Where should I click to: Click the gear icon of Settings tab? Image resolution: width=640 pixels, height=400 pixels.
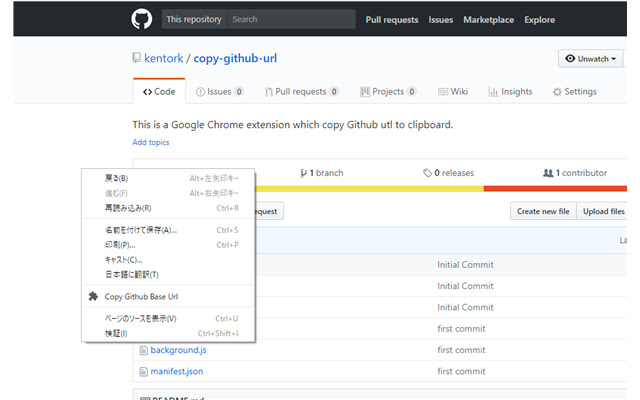pos(557,92)
